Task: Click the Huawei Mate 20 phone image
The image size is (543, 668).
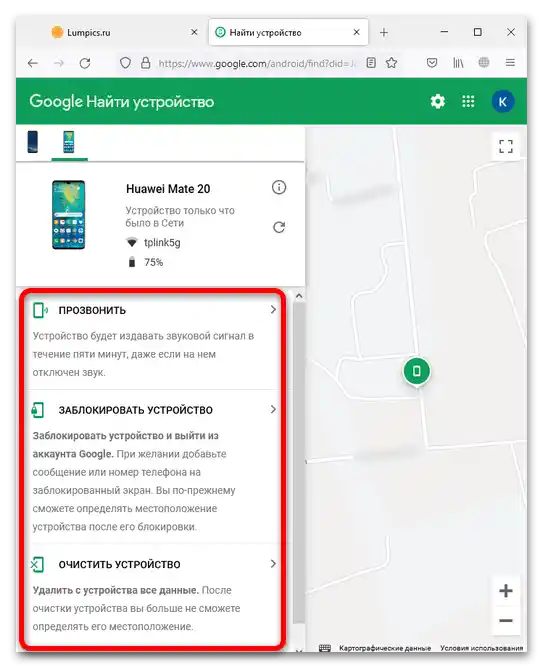Action: click(69, 215)
